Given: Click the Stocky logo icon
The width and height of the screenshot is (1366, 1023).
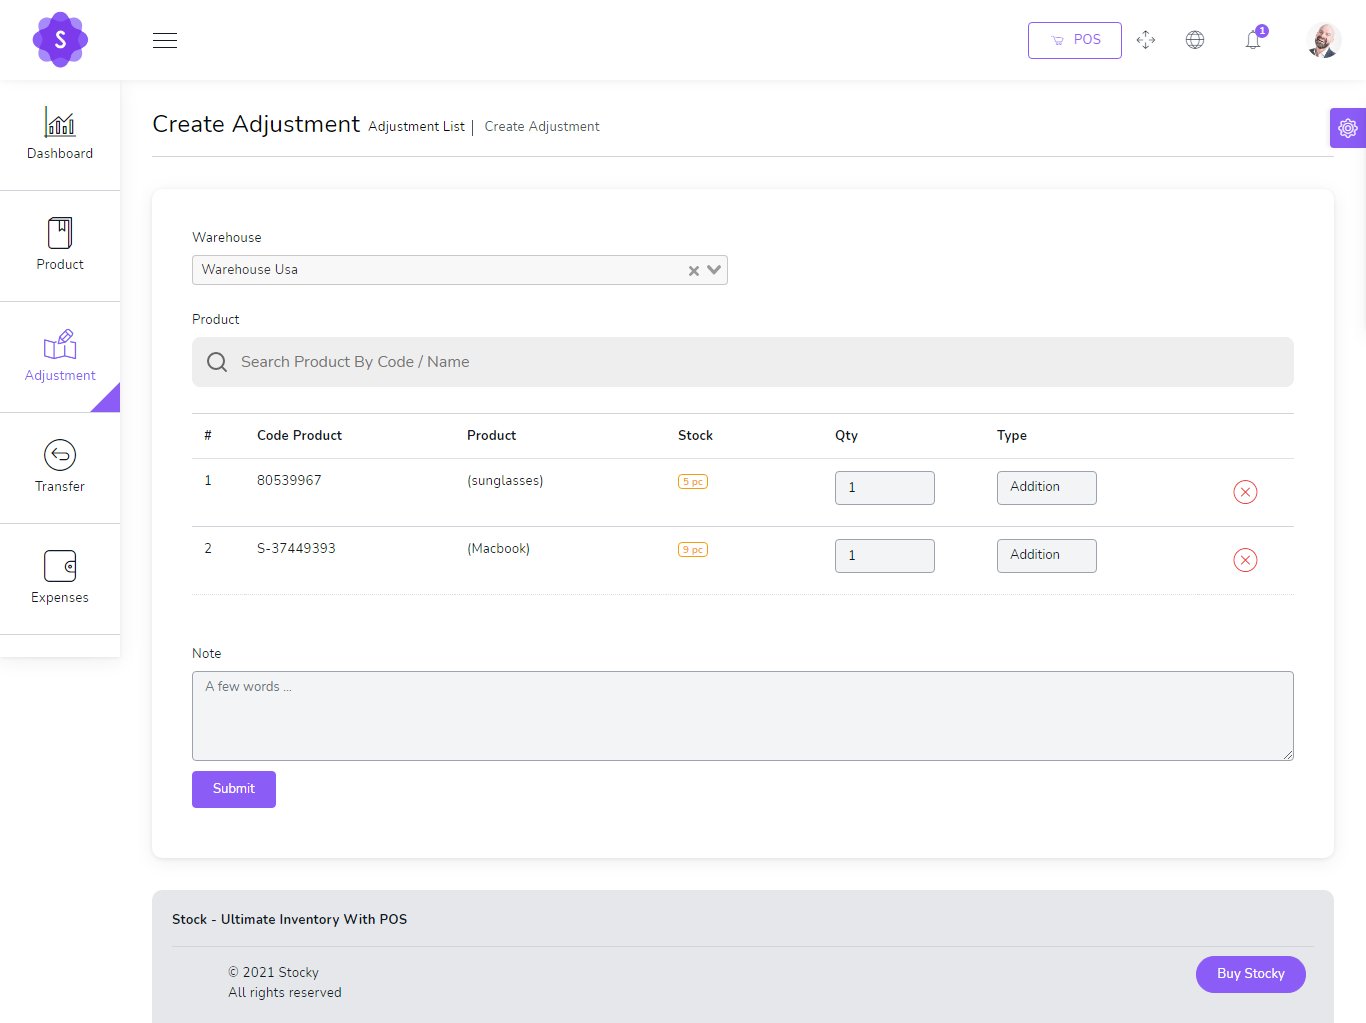Looking at the screenshot, I should pyautogui.click(x=60, y=40).
